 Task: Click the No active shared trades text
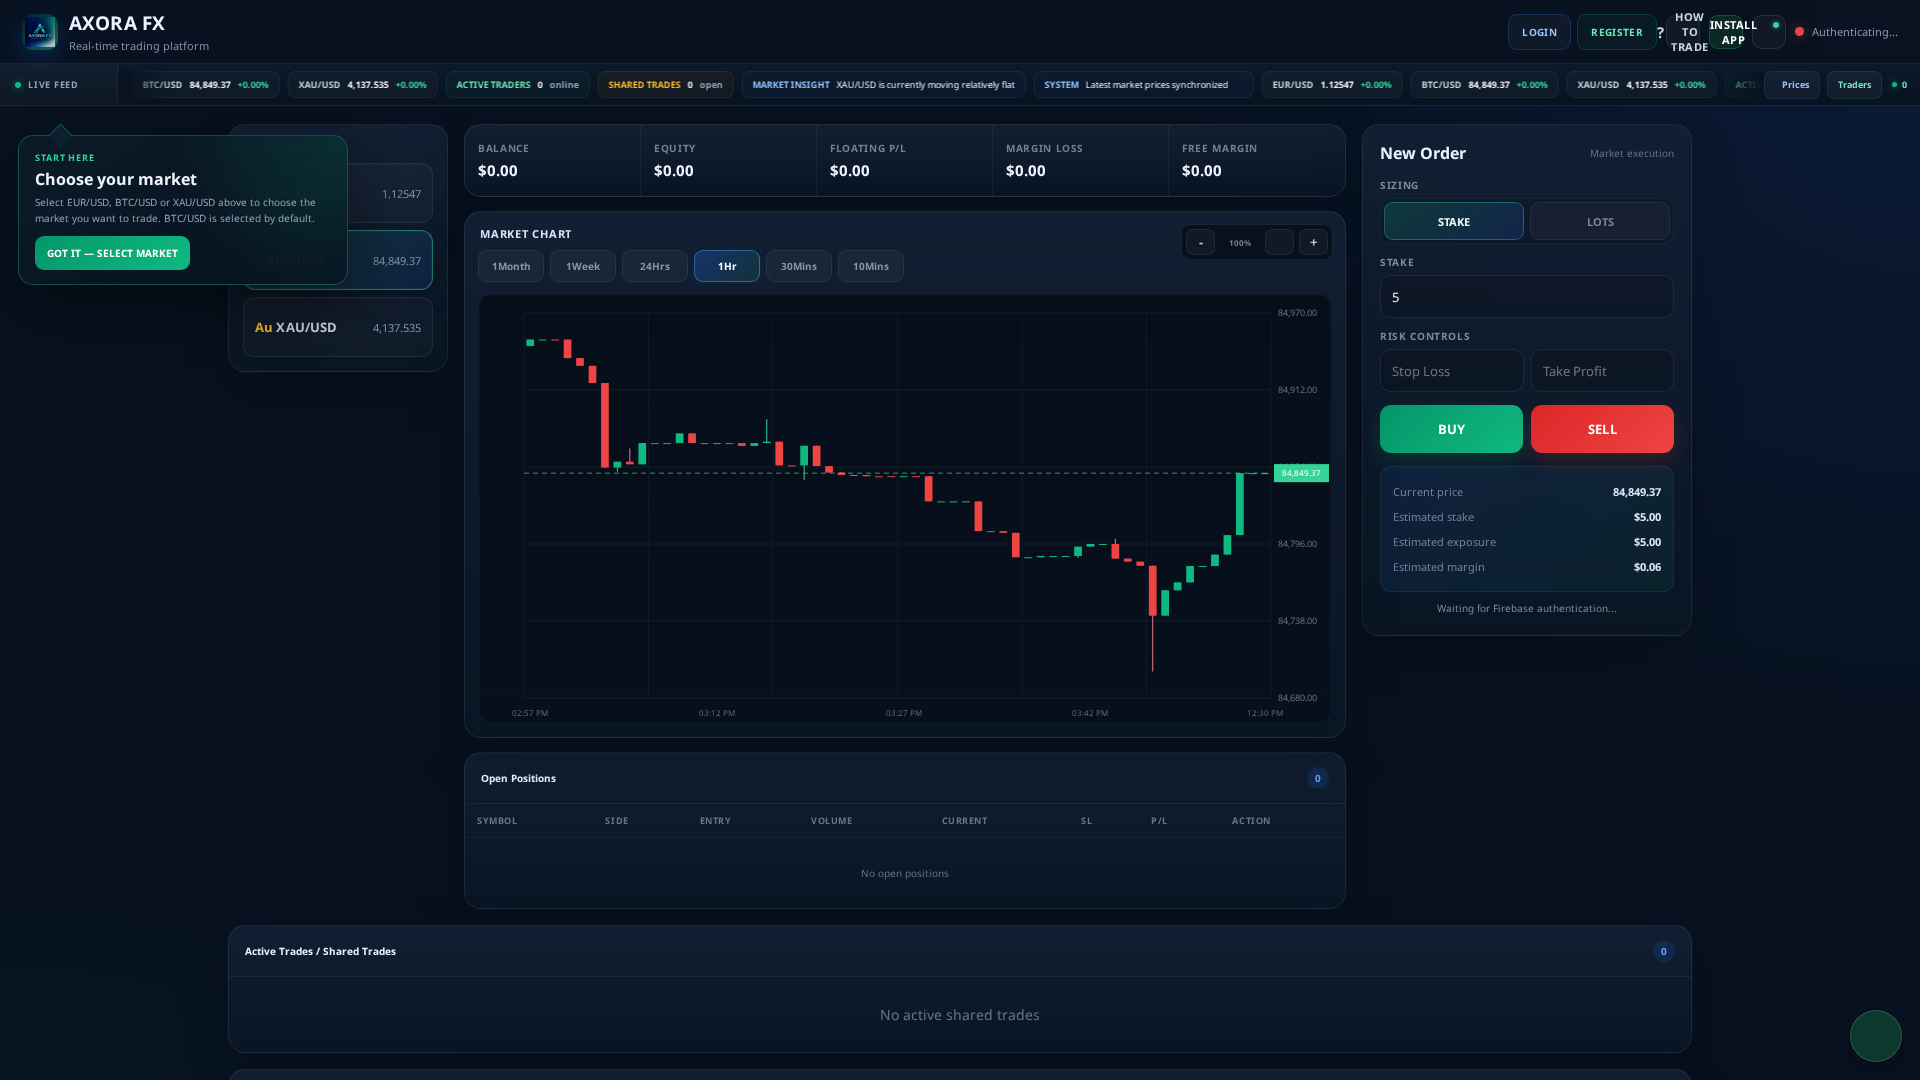[x=959, y=1015]
